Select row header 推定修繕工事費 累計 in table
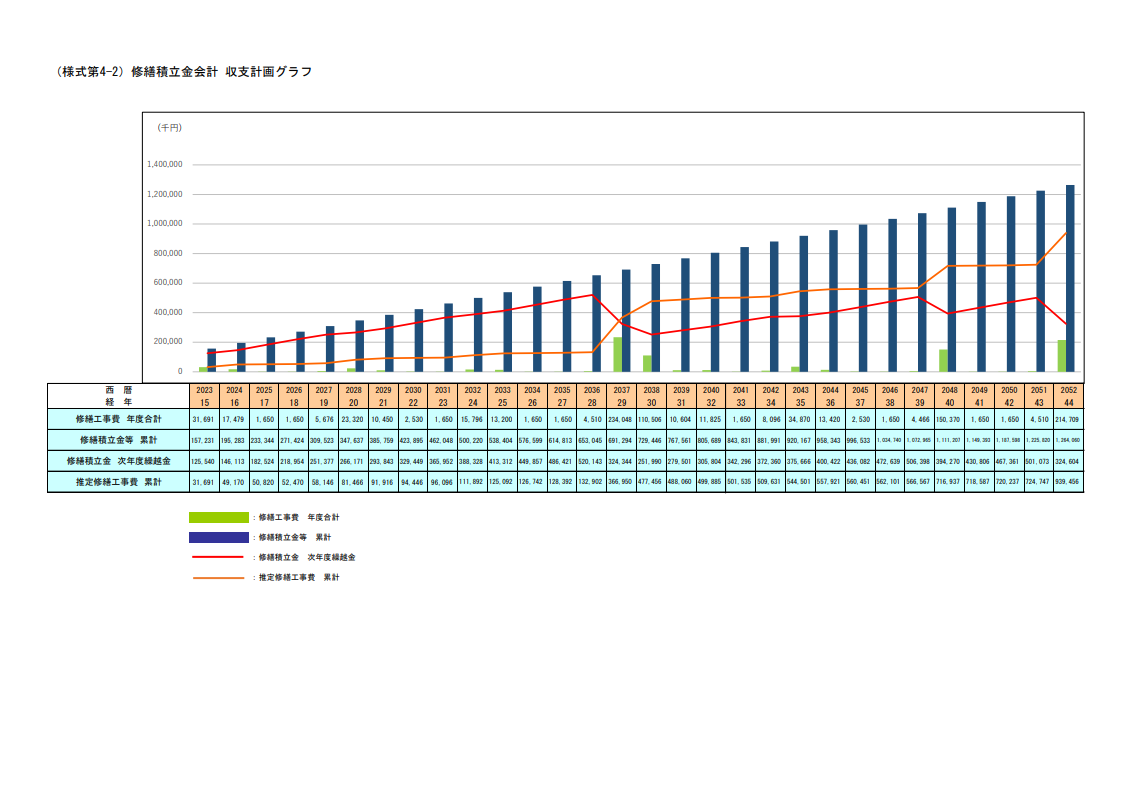This screenshot has height=800, width=1147. (x=119, y=482)
